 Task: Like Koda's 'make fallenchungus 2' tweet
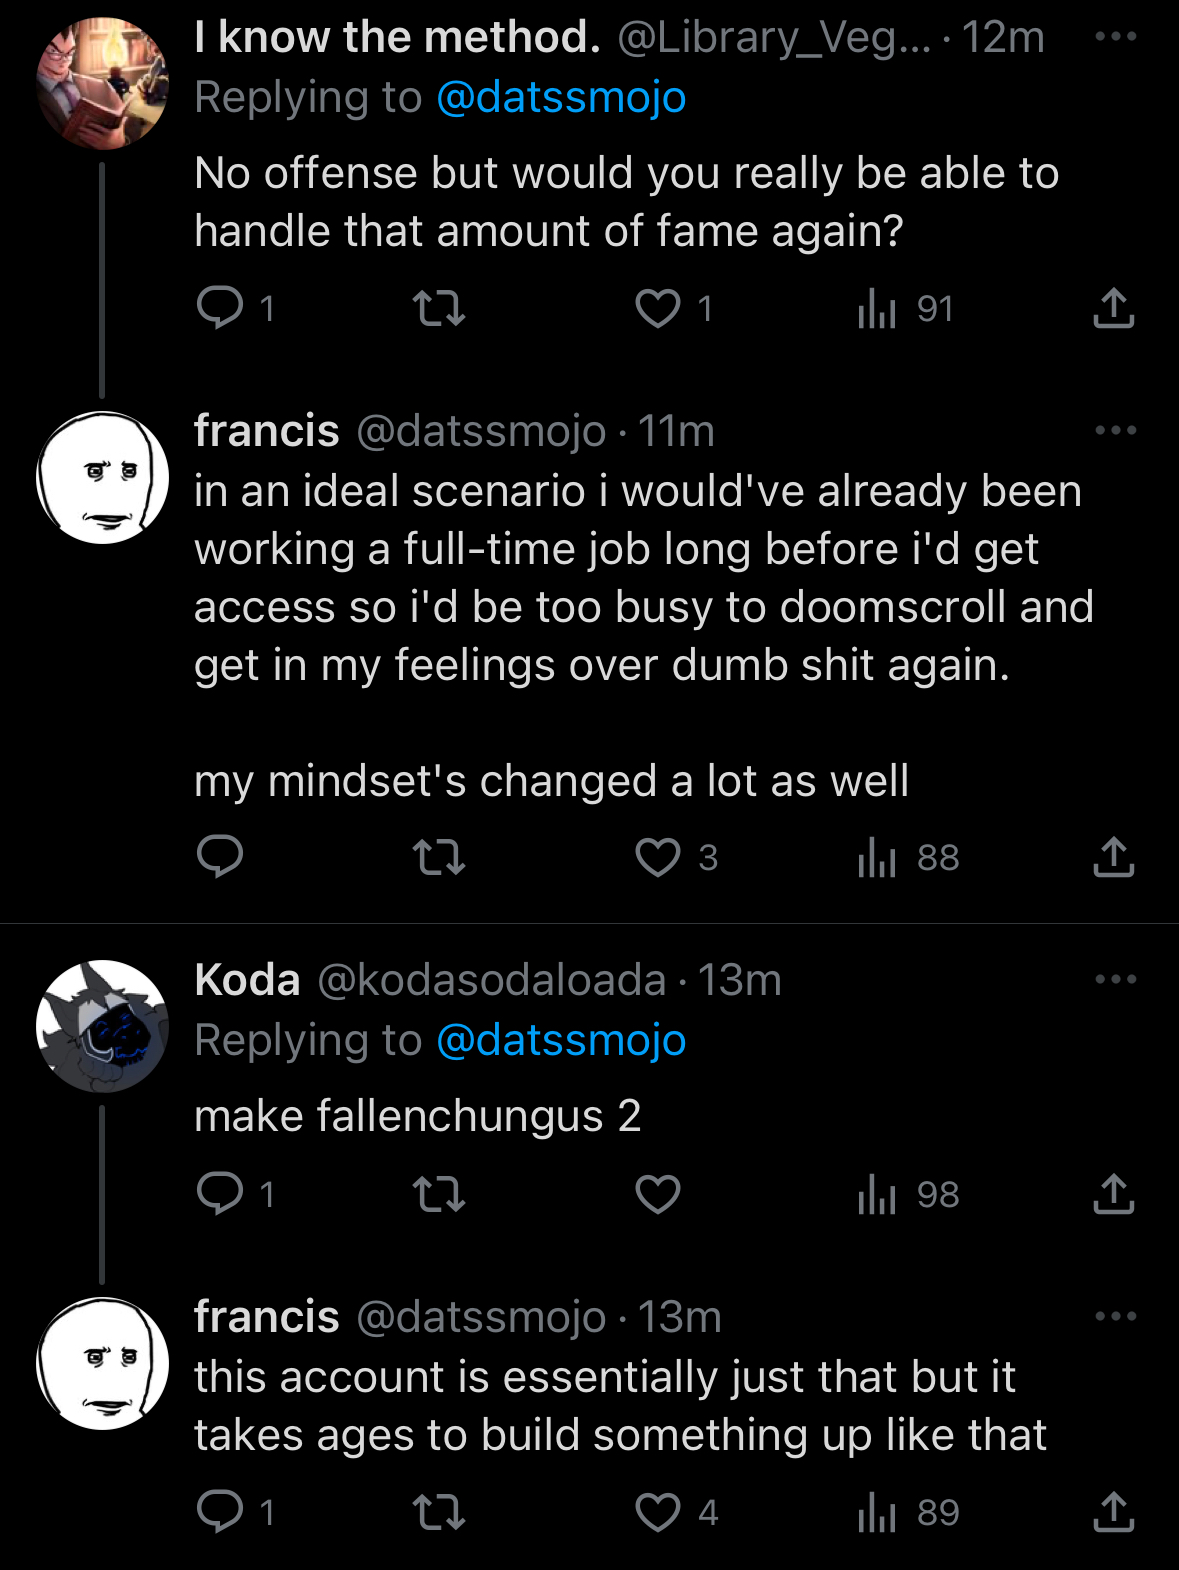[x=658, y=1194]
